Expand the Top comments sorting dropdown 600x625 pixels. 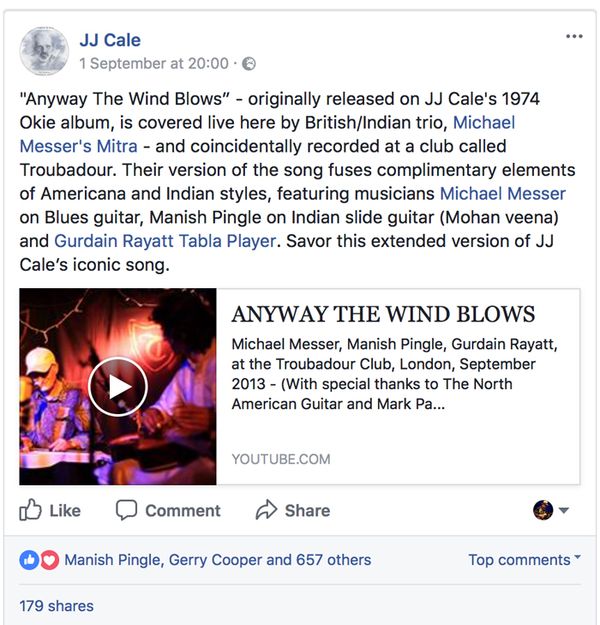524,560
